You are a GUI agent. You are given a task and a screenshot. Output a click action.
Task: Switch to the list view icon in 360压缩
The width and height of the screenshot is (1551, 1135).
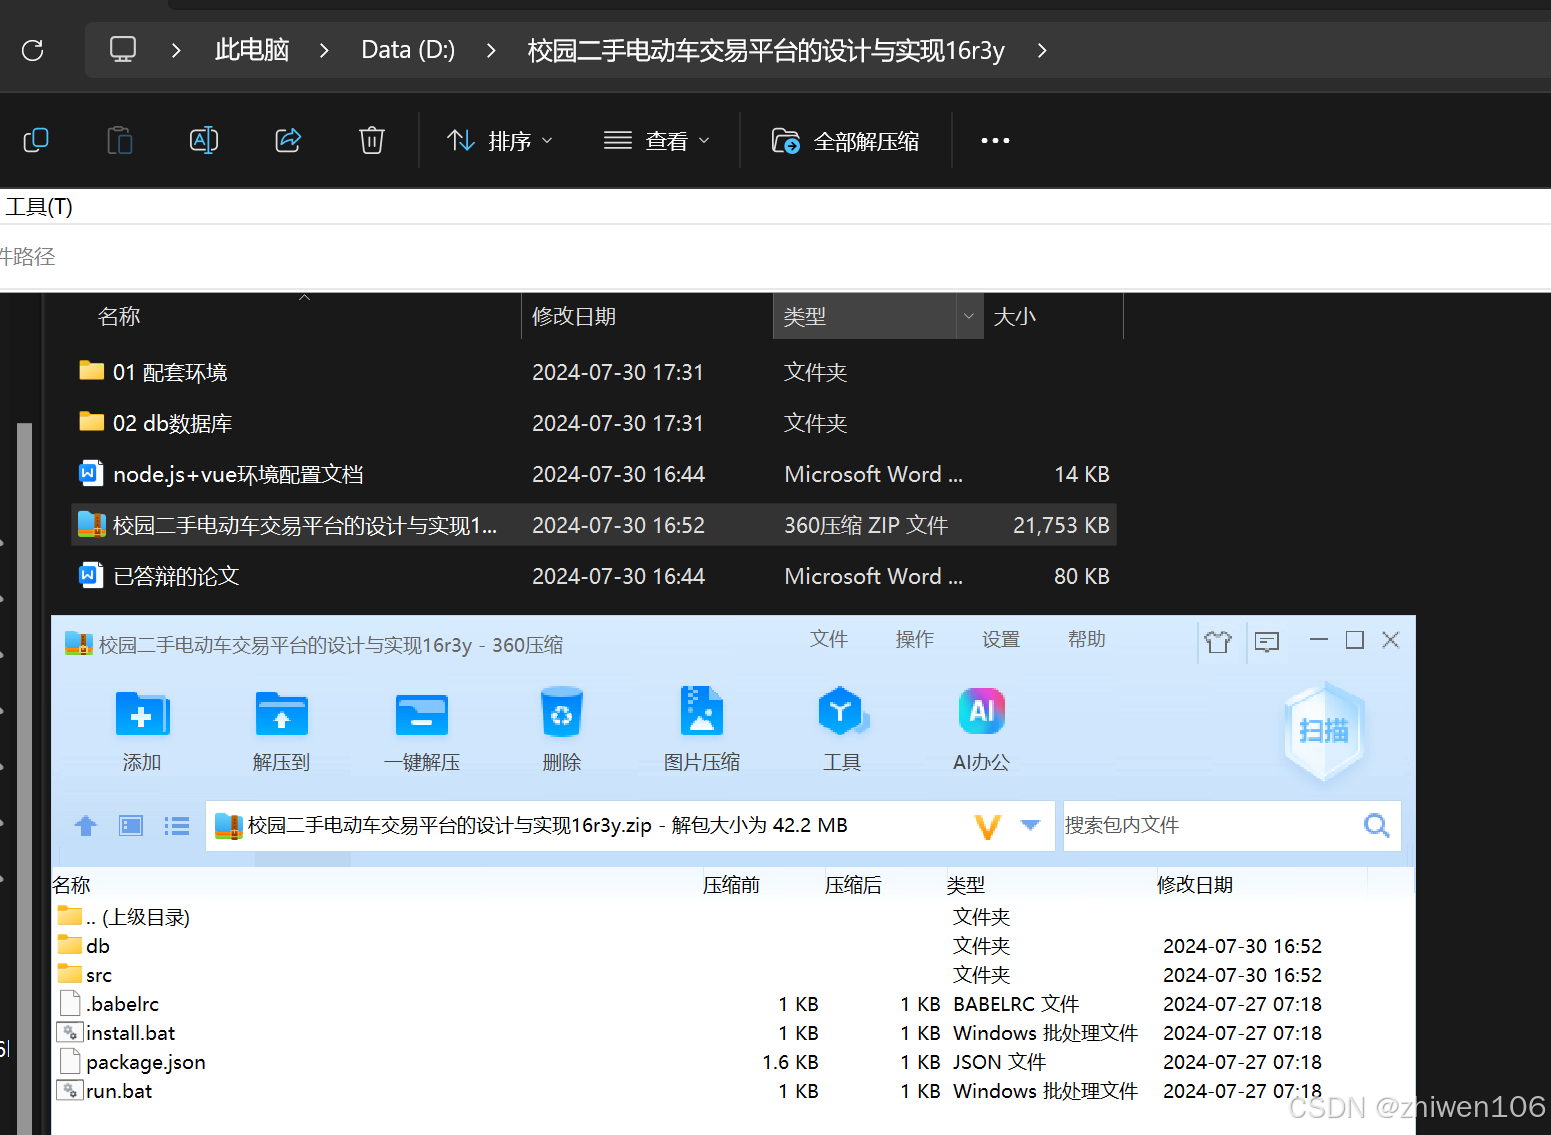pyautogui.click(x=177, y=825)
